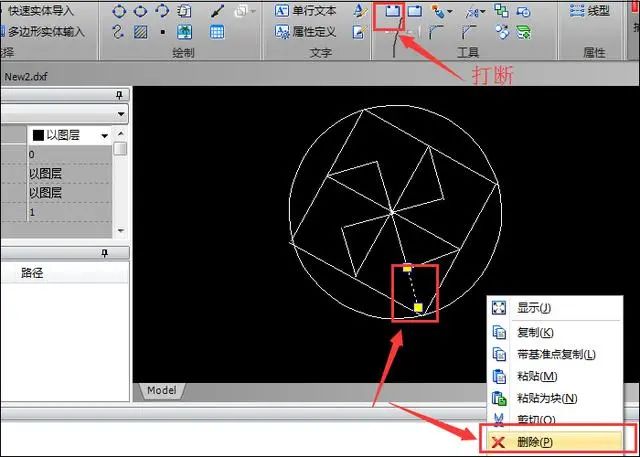Choose 删除(P) to delete selected segment
Viewport: 640px width, 457px height.
[555, 442]
